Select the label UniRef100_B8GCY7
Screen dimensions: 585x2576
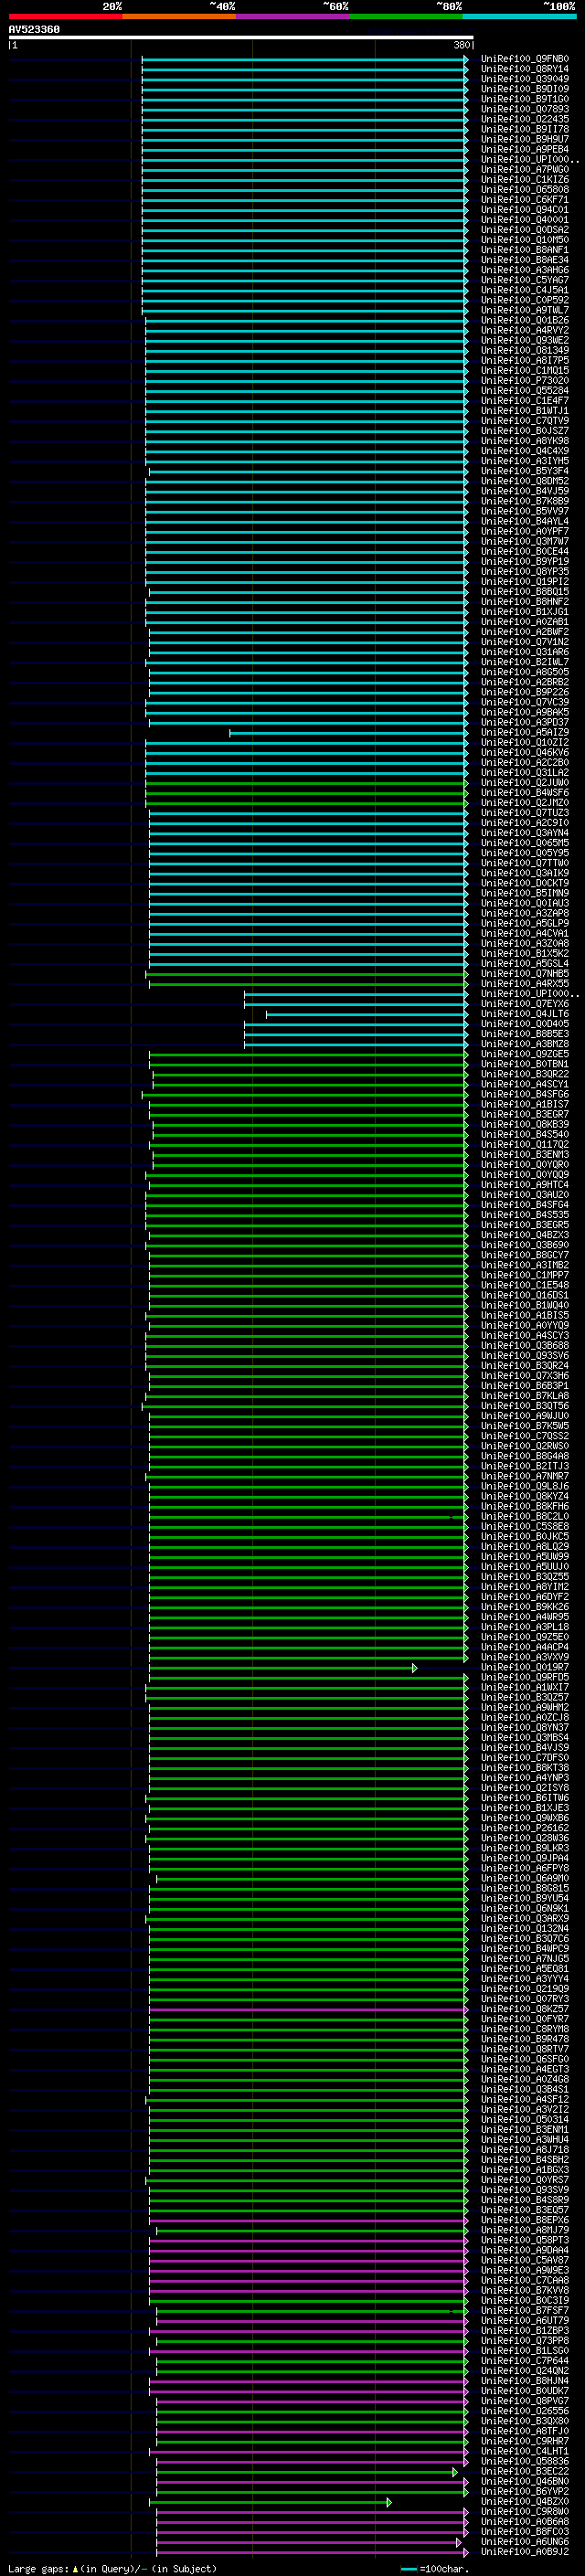point(525,1255)
